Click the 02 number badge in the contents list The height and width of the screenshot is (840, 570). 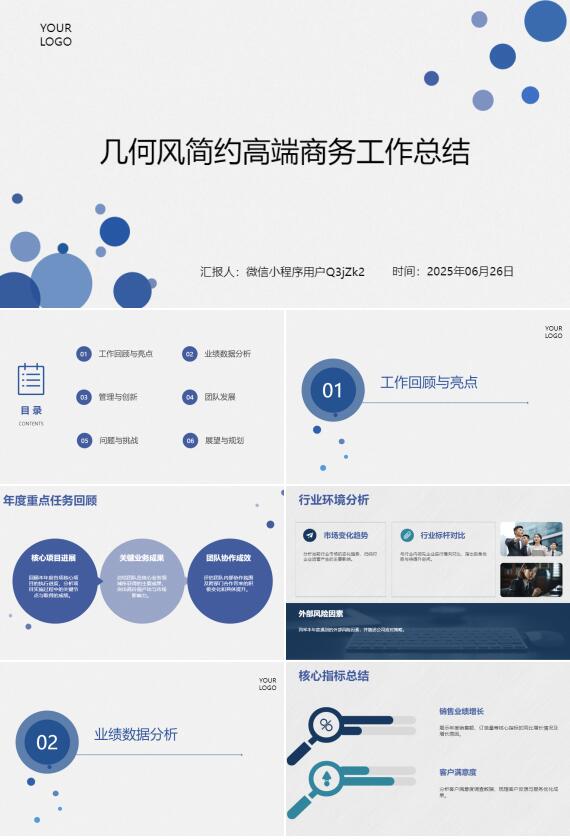(190, 354)
